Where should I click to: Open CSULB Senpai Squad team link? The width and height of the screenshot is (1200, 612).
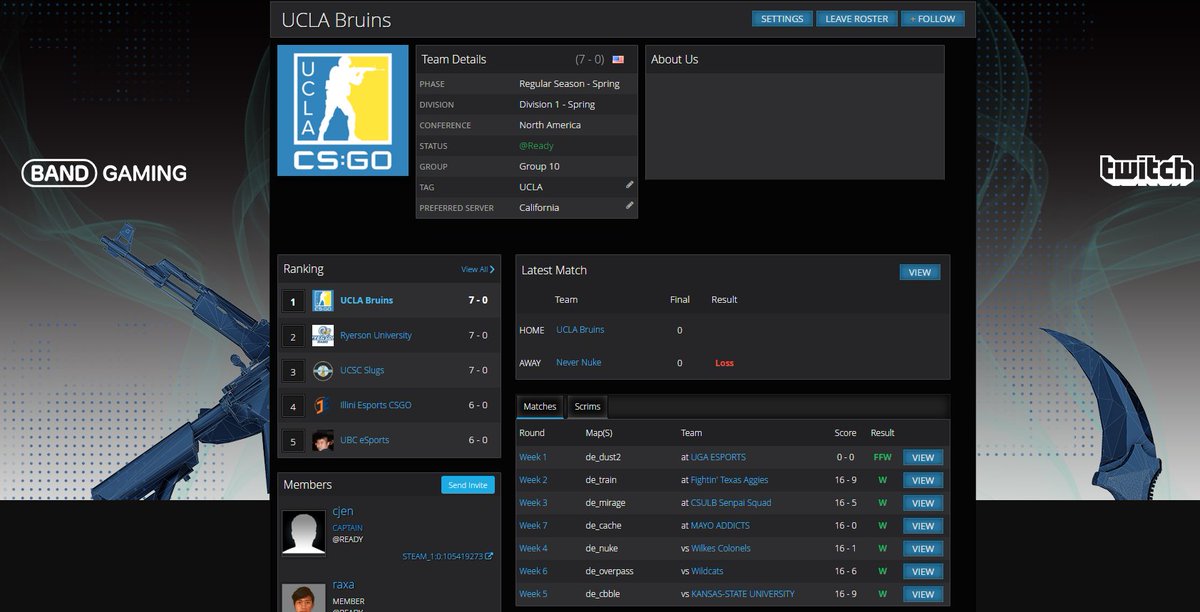[731, 503]
